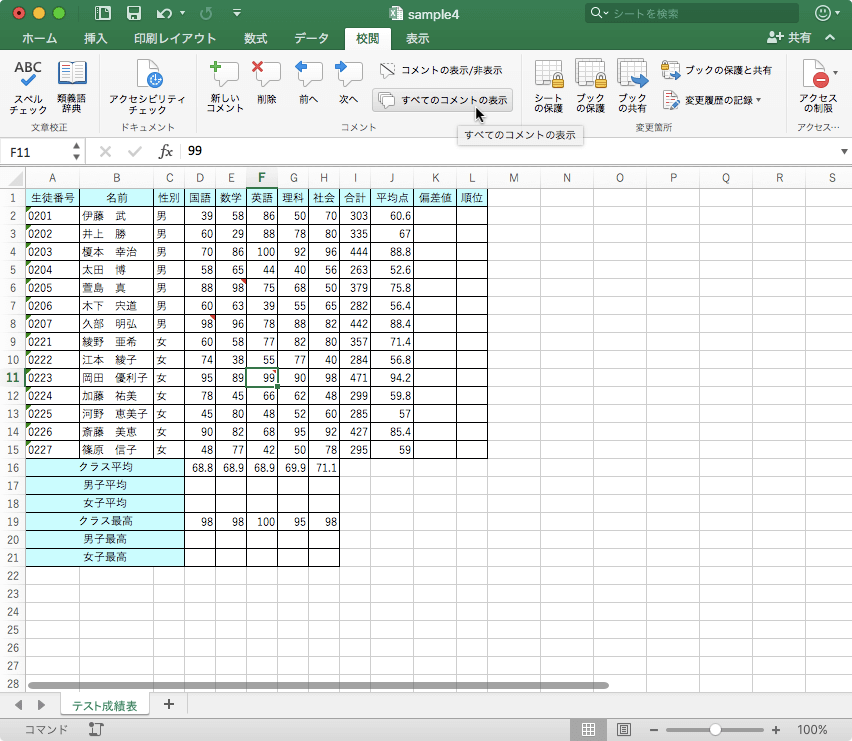
Task: Select column F header
Action: 262,178
